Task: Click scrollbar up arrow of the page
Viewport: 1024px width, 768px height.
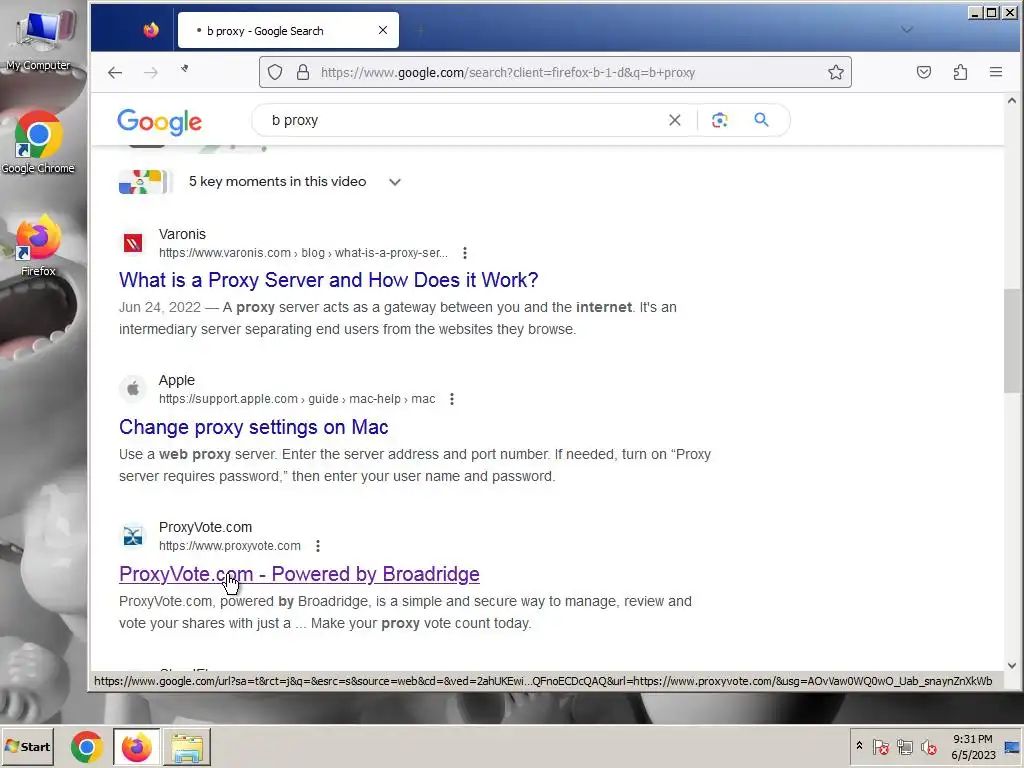Action: click(x=1012, y=101)
